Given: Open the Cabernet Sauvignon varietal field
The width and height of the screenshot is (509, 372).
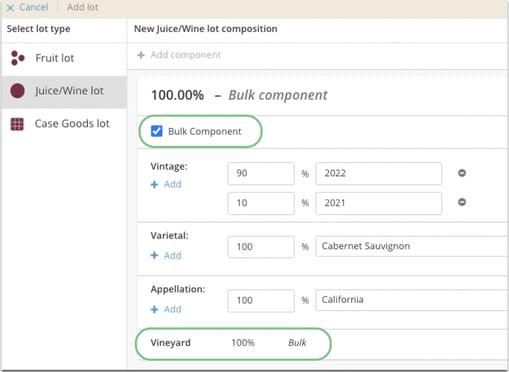Looking at the screenshot, I should (x=412, y=246).
